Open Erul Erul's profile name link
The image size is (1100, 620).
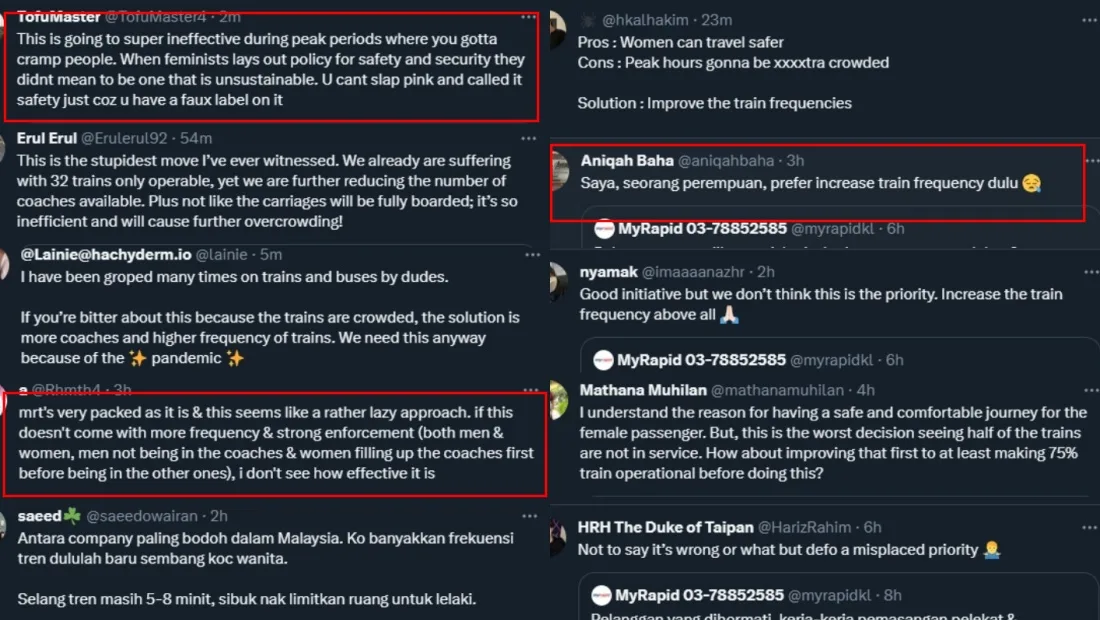46,138
